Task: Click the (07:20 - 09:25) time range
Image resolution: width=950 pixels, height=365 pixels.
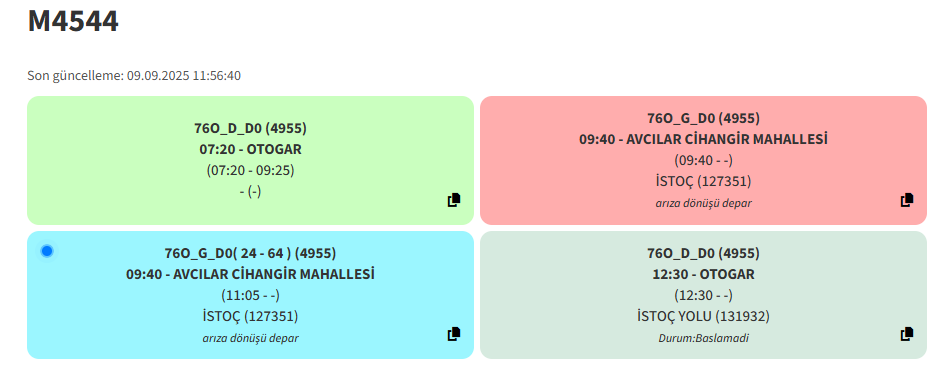Action: coord(250,170)
